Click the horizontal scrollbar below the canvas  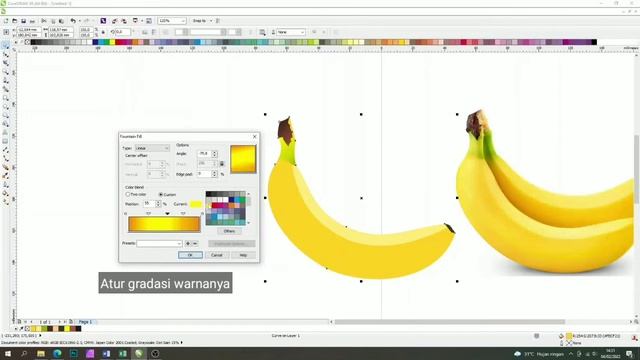(449, 322)
